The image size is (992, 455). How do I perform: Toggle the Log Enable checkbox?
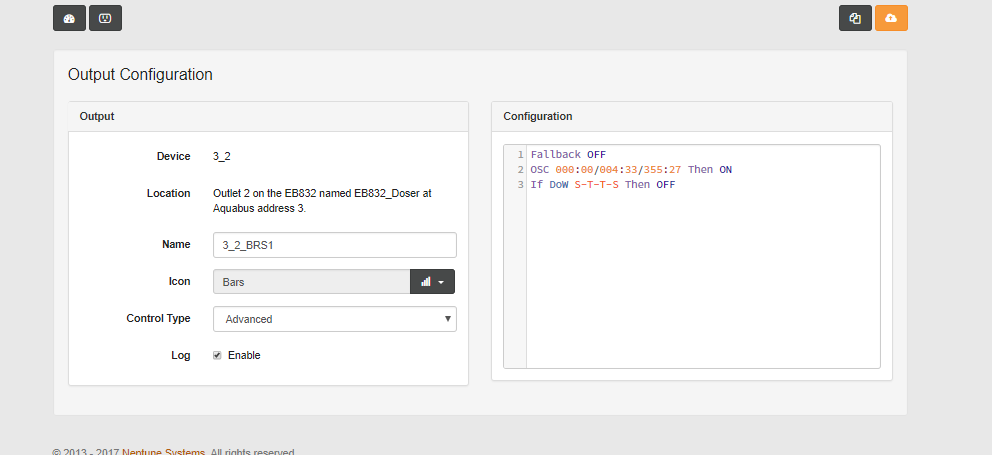click(x=217, y=356)
